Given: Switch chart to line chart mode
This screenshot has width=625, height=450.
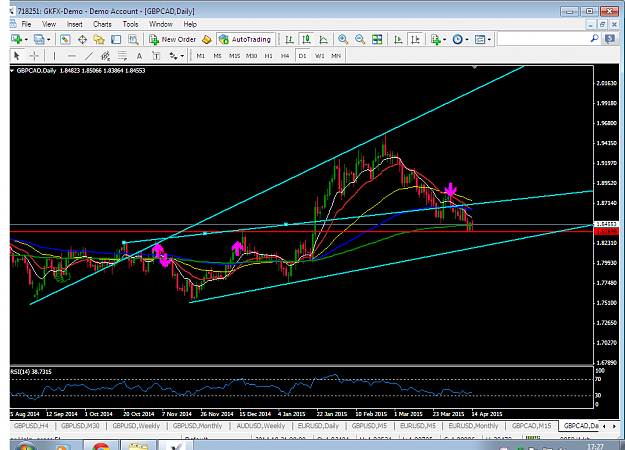Looking at the screenshot, I should click(x=323, y=39).
